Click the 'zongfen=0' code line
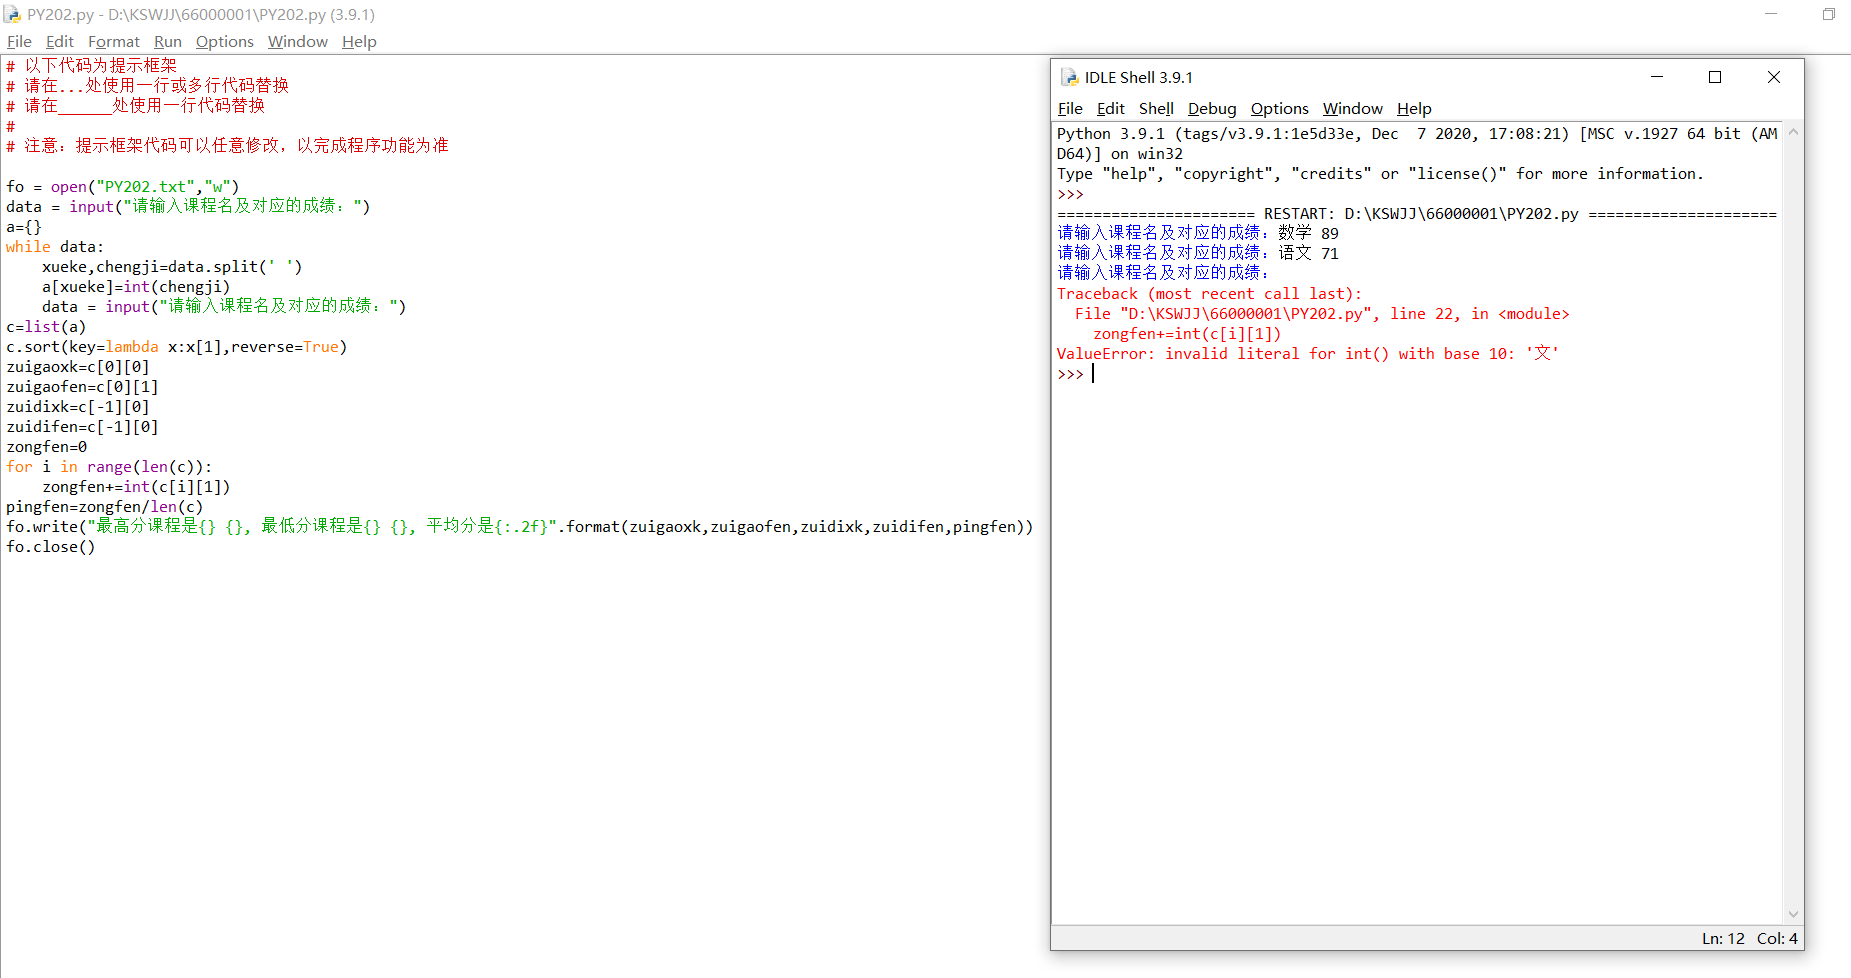 click(46, 446)
